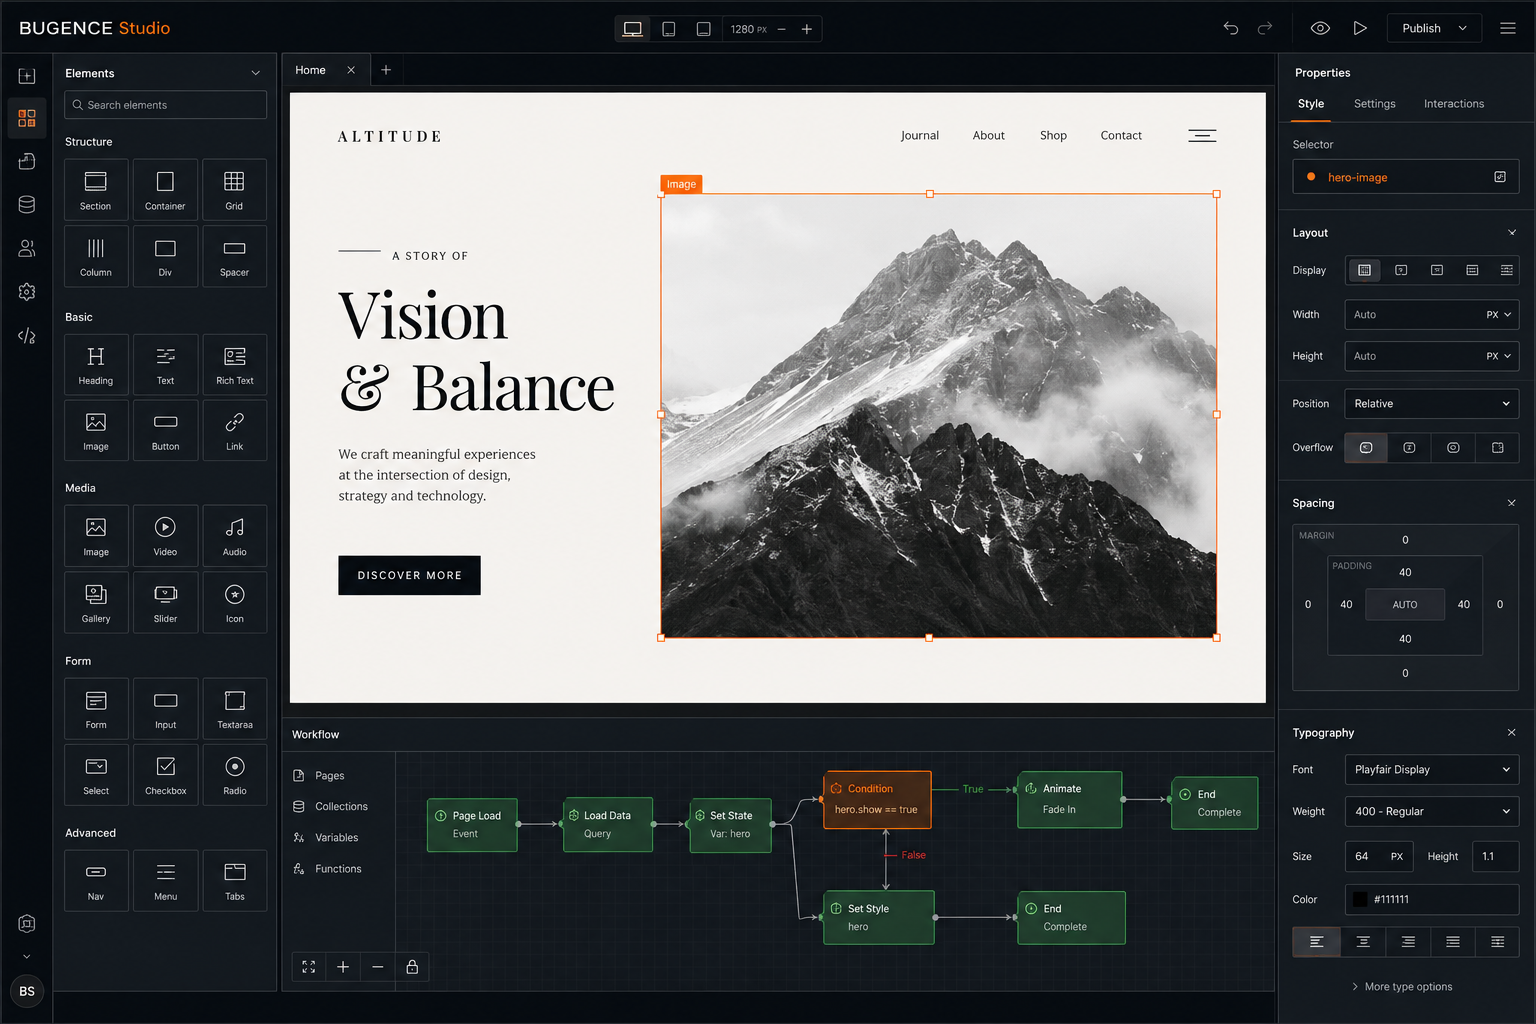Viewport: 1536px width, 1024px height.
Task: Add a new page tab
Action: pyautogui.click(x=386, y=70)
